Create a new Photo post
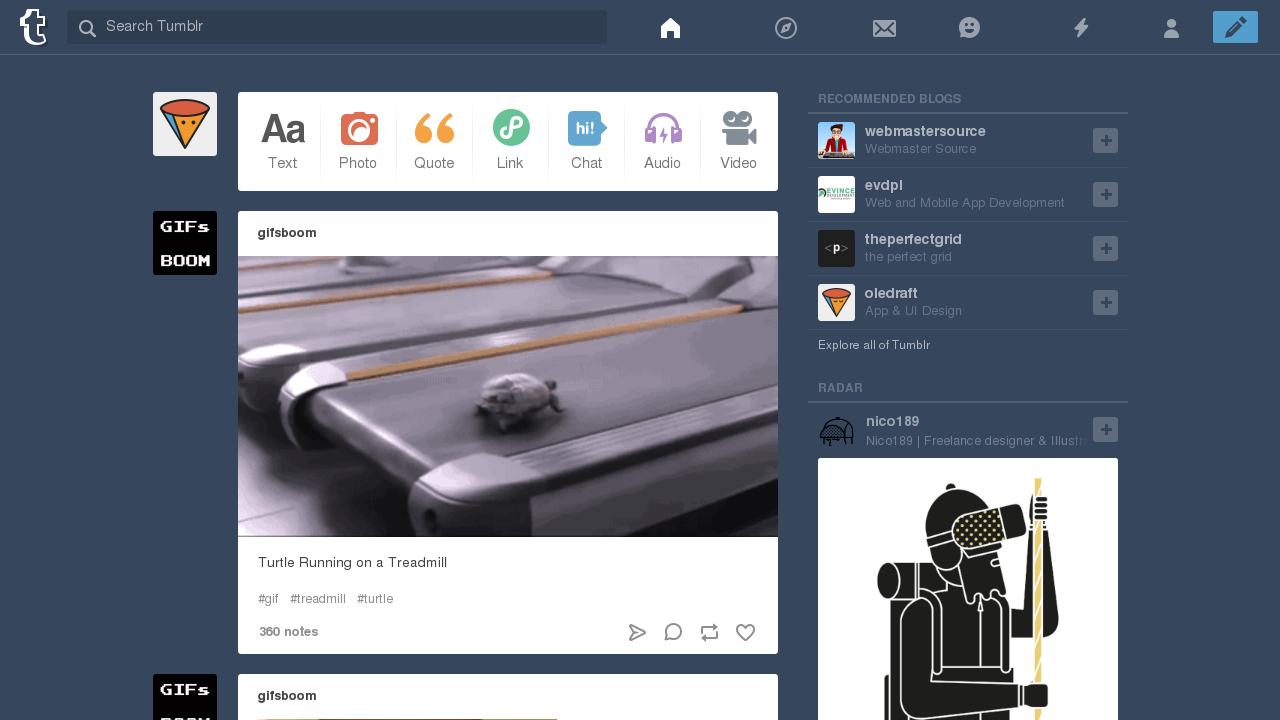The image size is (1280, 720). [358, 141]
